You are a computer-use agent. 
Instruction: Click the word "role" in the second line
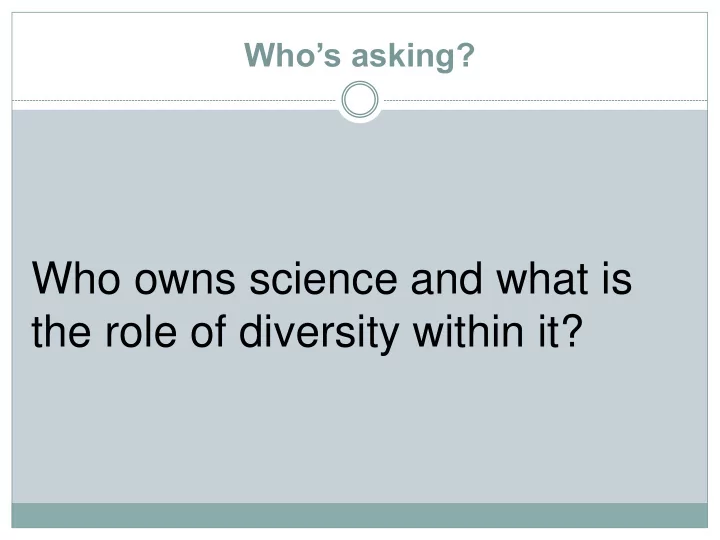(x=141, y=332)
